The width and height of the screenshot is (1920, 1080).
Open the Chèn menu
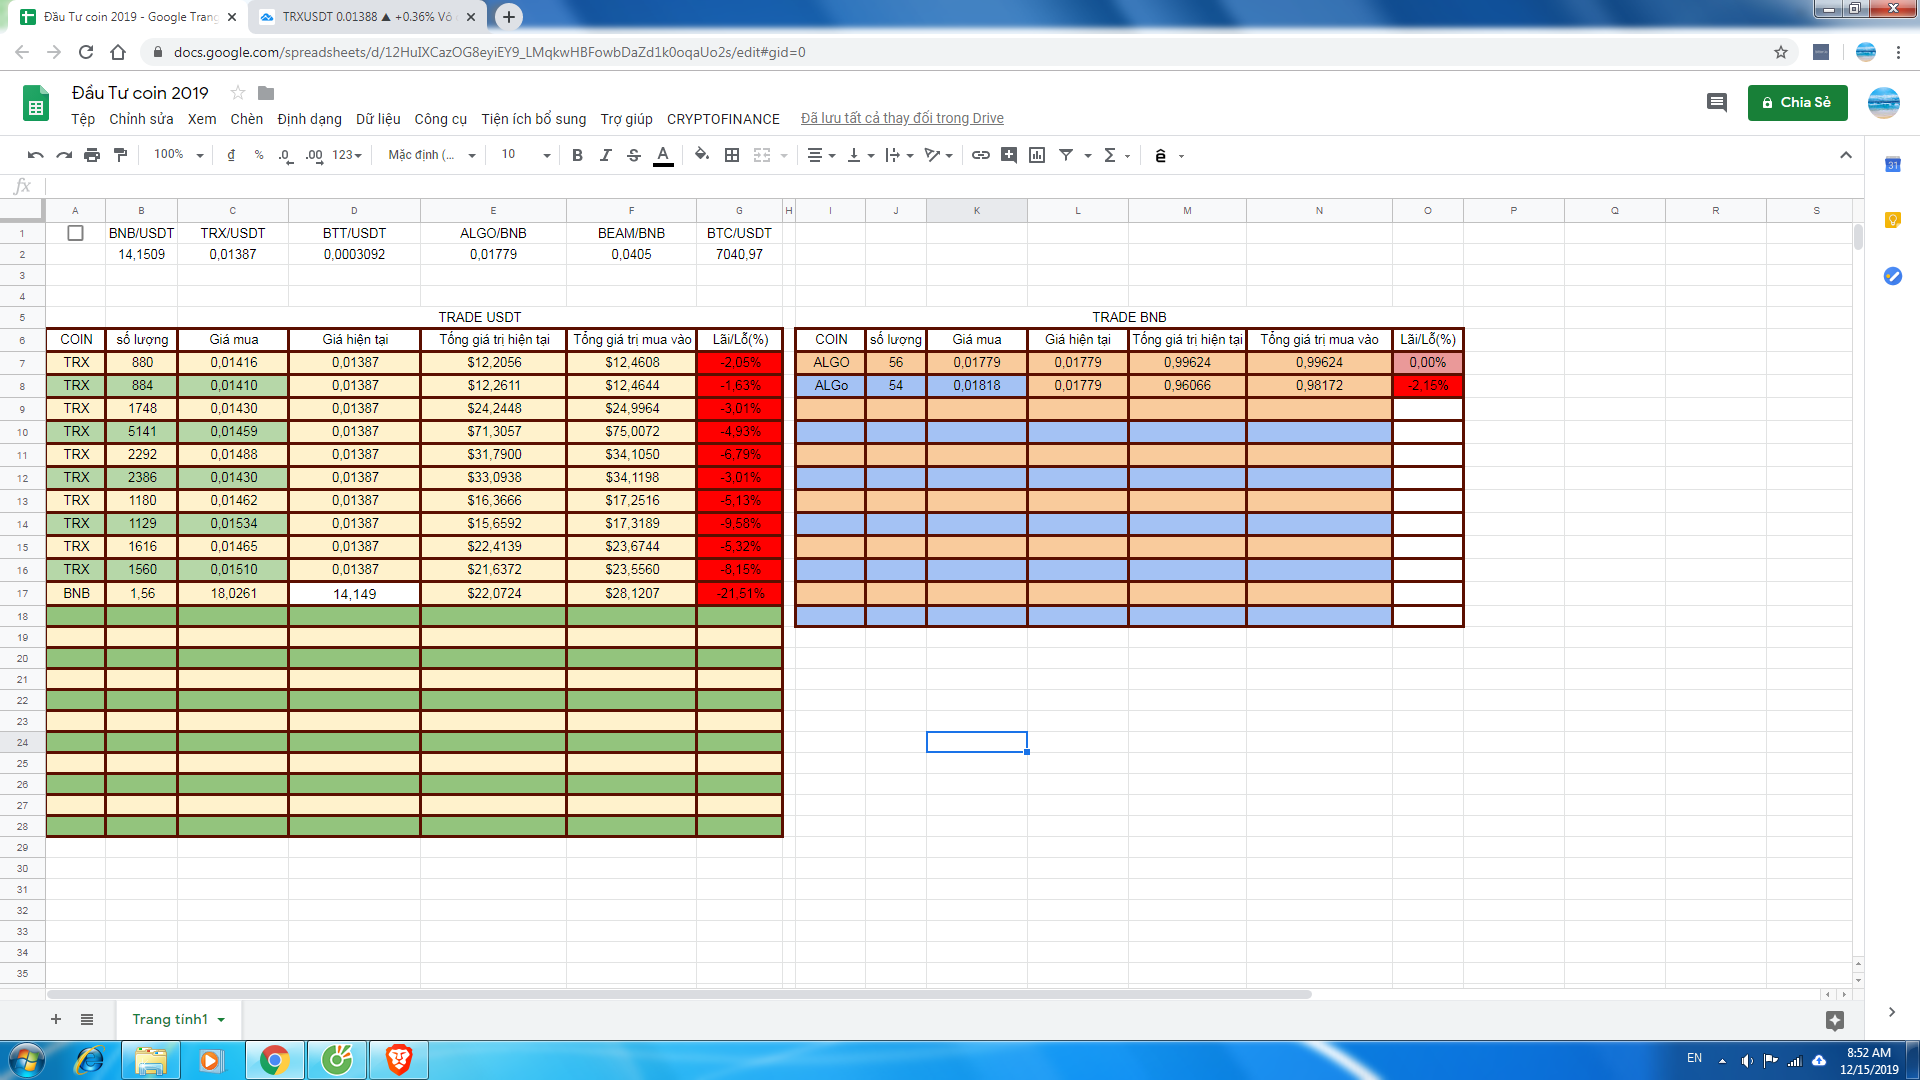tap(247, 119)
